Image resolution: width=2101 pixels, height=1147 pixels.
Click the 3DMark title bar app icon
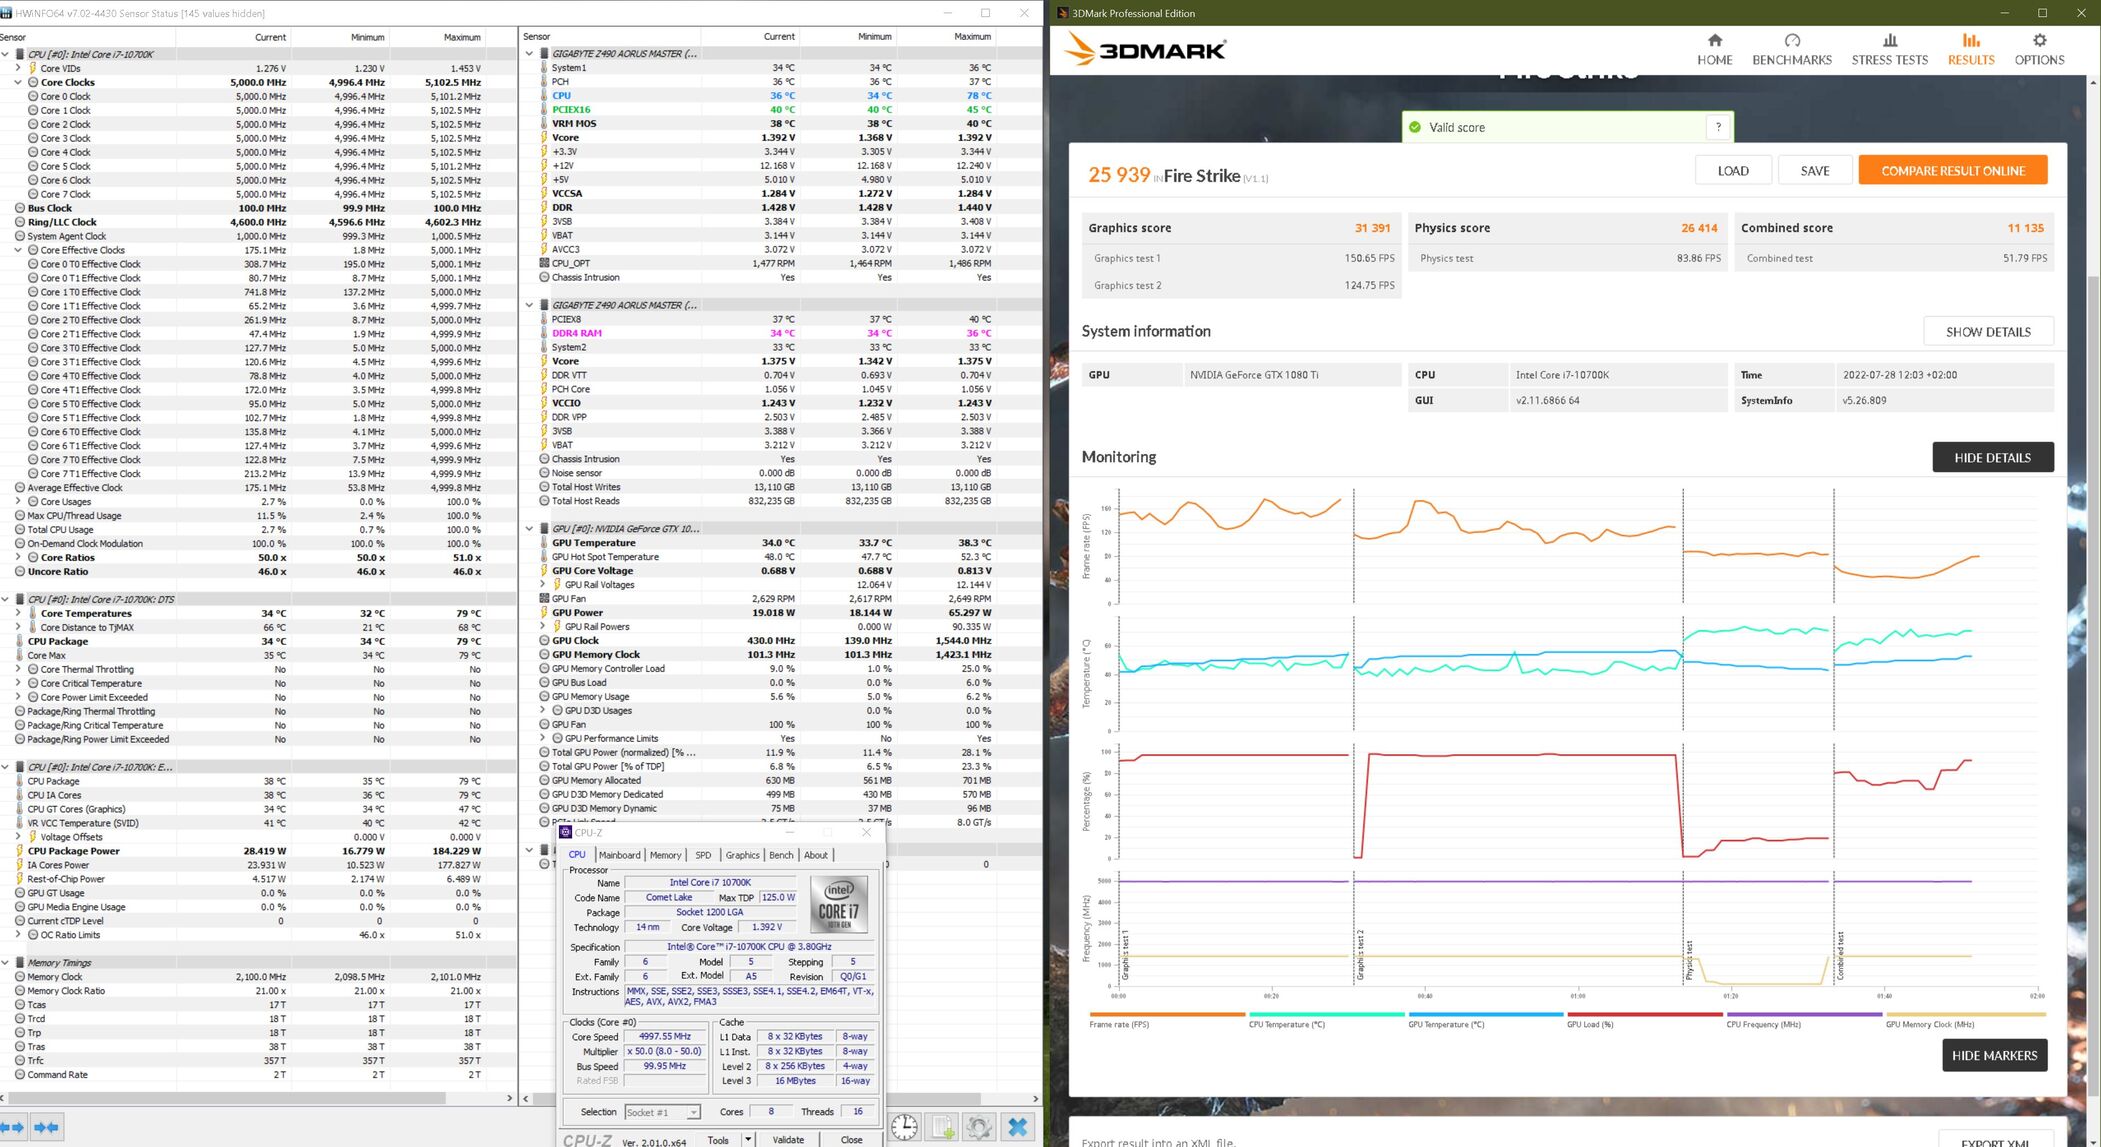point(1062,13)
